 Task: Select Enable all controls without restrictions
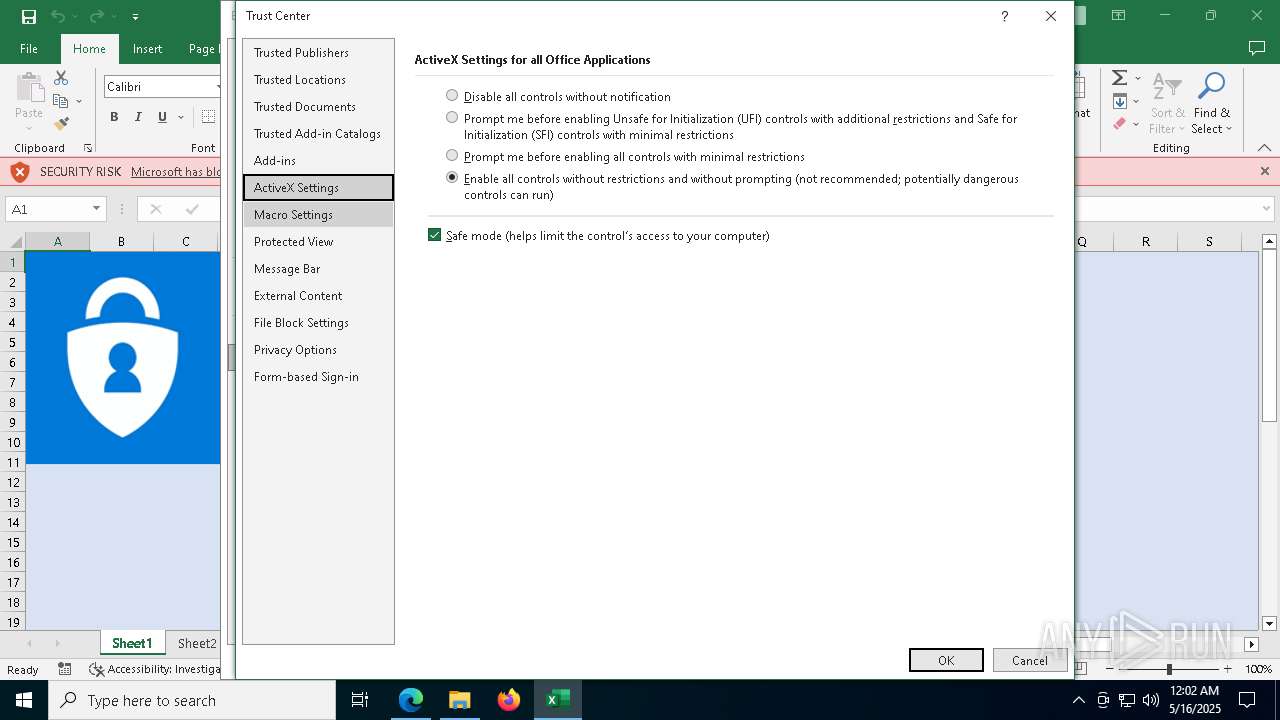[452, 178]
